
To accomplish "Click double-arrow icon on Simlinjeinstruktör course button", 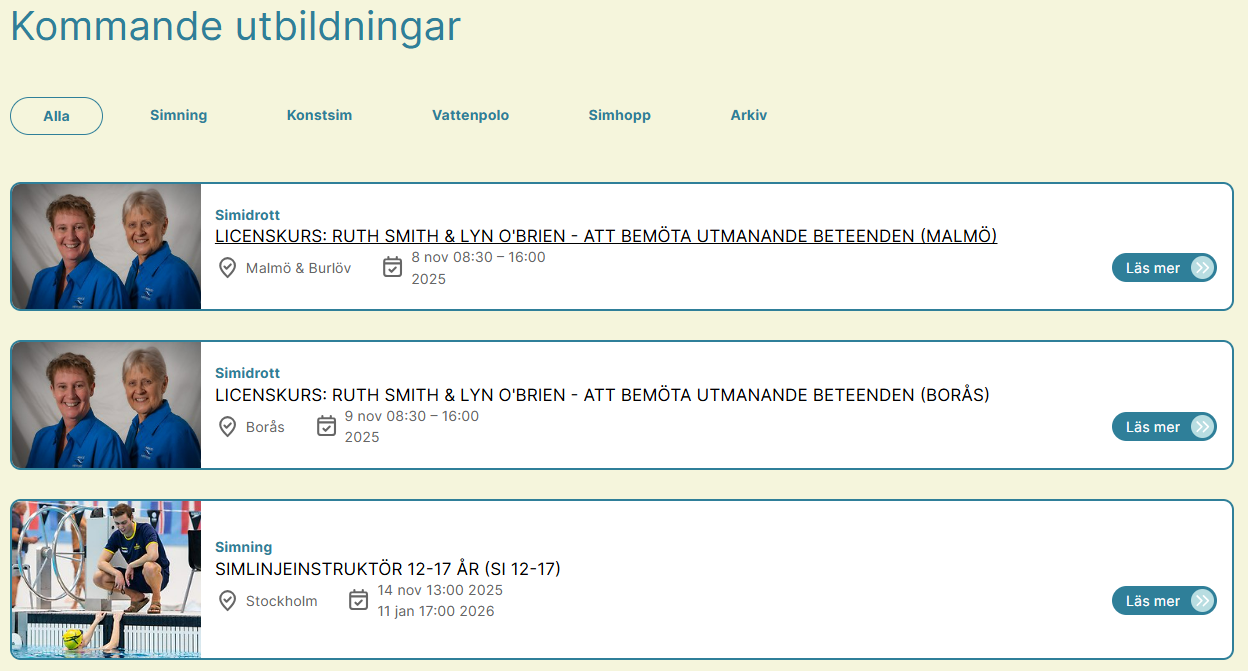I will point(1202,601).
